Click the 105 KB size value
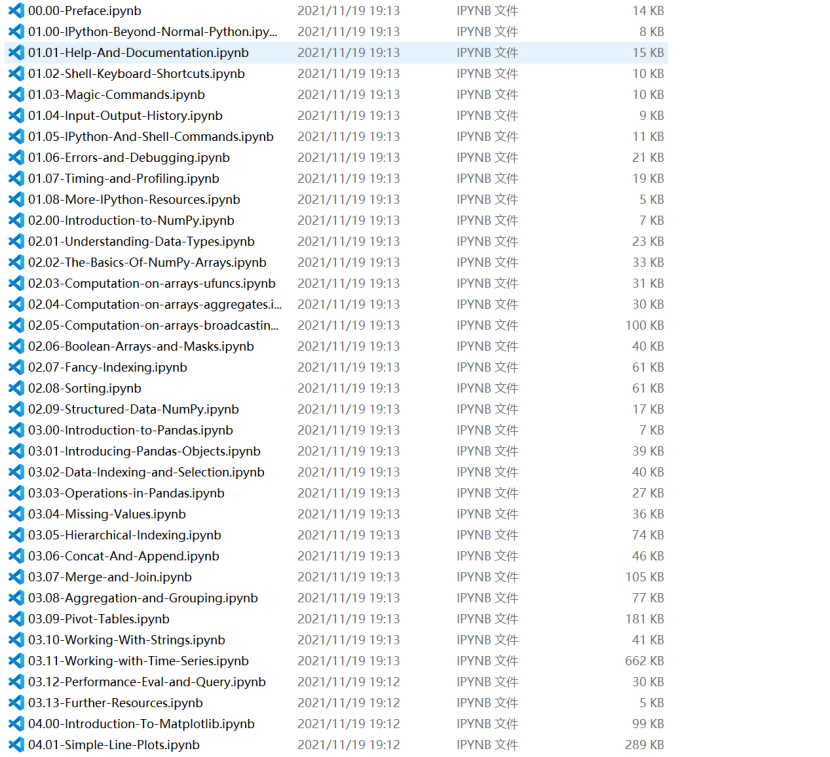The image size is (830, 757). [644, 577]
